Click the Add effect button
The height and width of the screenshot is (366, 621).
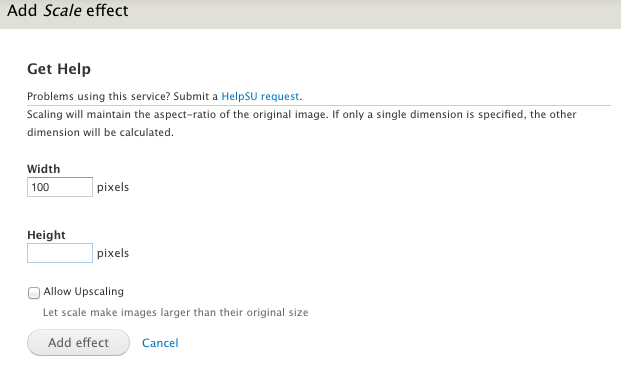[x=78, y=343]
